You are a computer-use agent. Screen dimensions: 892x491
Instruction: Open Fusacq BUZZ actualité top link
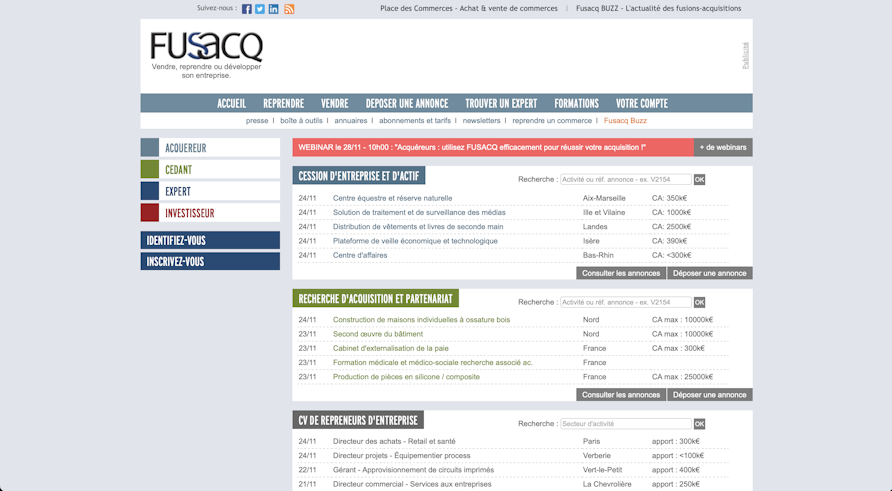click(658, 9)
